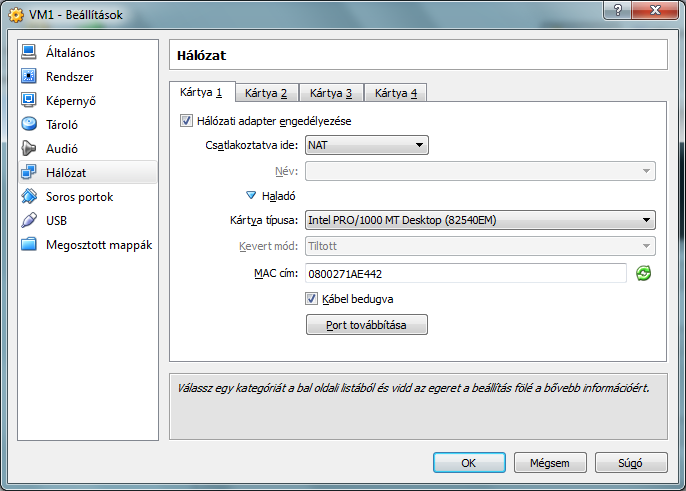686x491 pixels.
Task: Select the Audió speaker icon
Action: pos(28,148)
